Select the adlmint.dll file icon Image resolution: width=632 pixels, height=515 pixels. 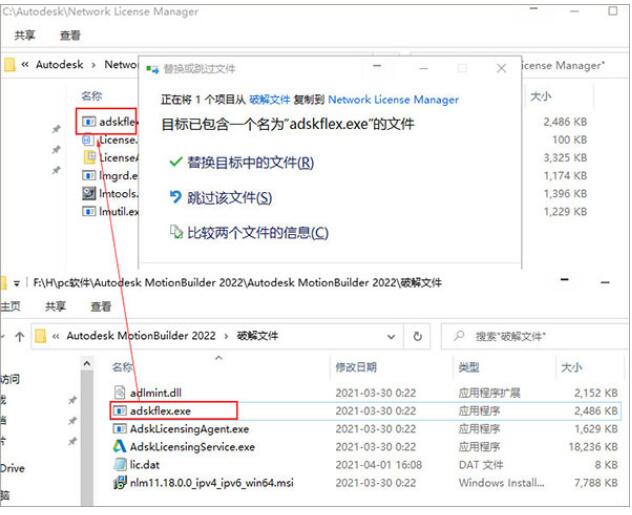pos(120,392)
